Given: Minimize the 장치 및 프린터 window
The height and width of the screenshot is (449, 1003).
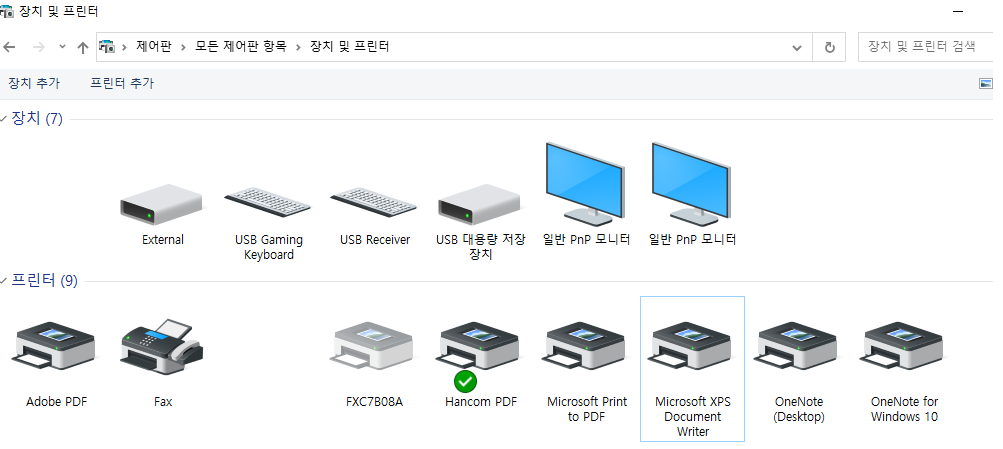Looking at the screenshot, I should tap(958, 12).
